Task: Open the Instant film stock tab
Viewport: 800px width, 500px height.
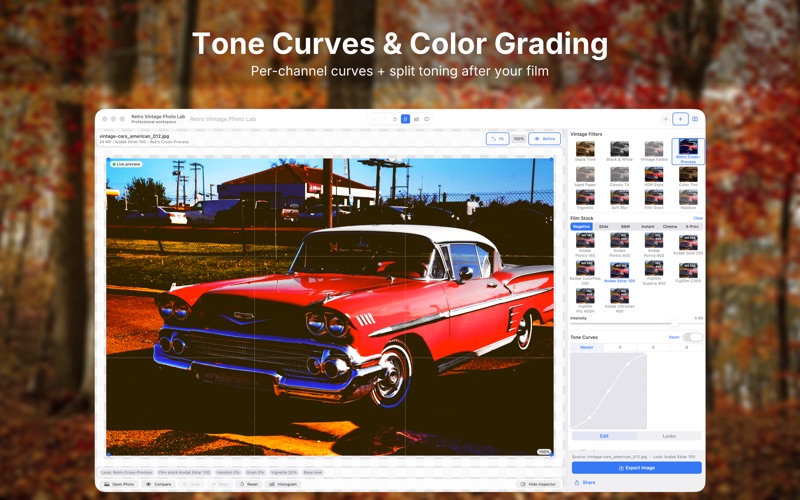Action: (647, 227)
